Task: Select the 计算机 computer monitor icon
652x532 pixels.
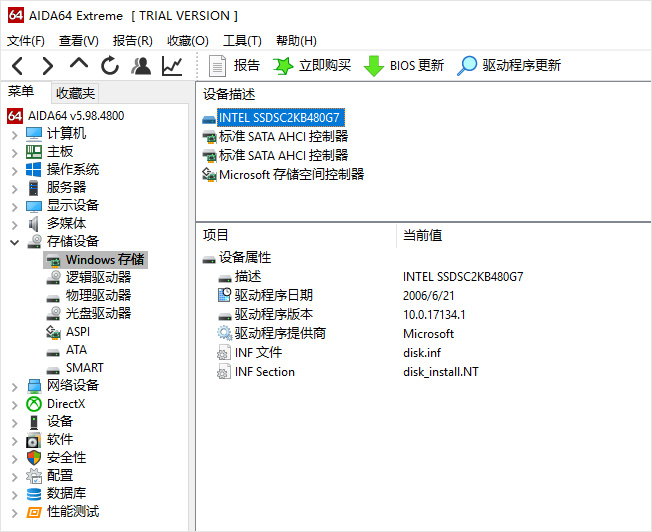Action: 34,134
